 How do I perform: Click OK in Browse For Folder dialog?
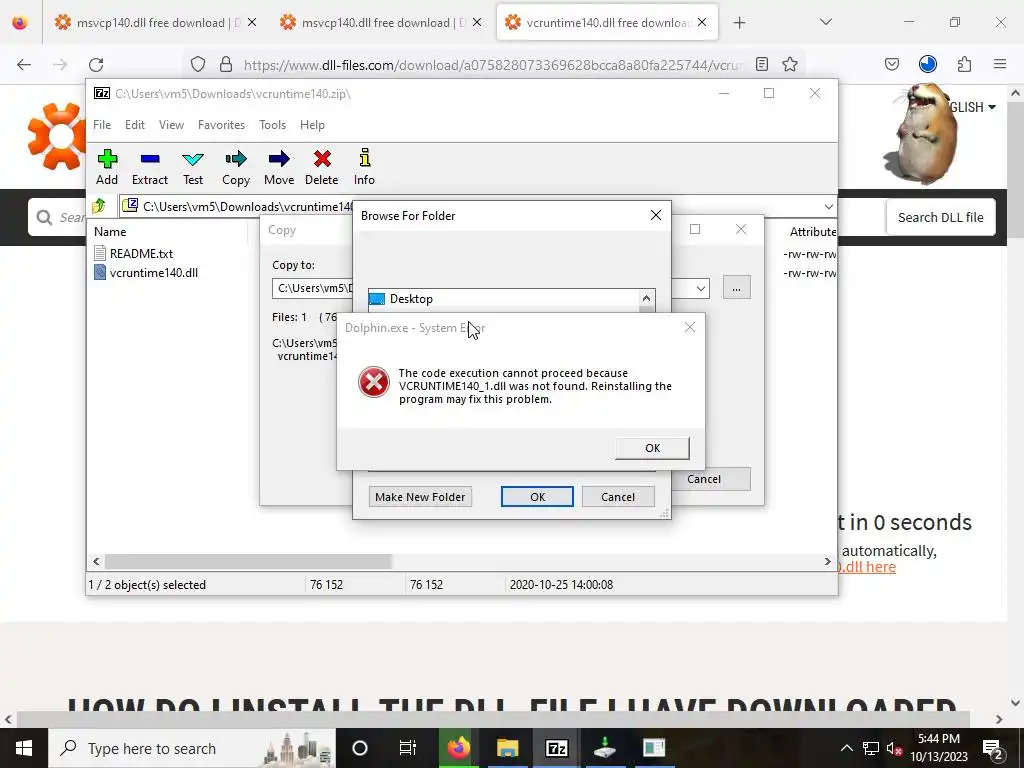click(537, 497)
